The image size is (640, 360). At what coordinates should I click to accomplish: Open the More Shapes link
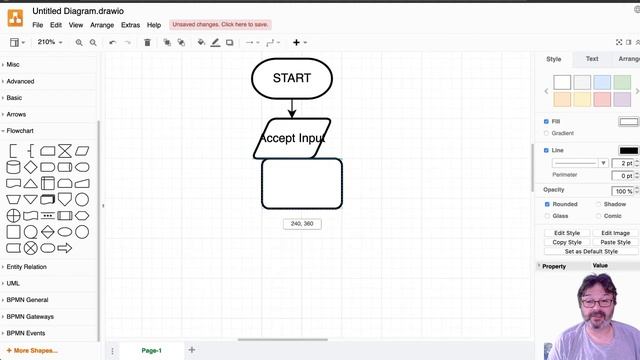click(x=32, y=351)
